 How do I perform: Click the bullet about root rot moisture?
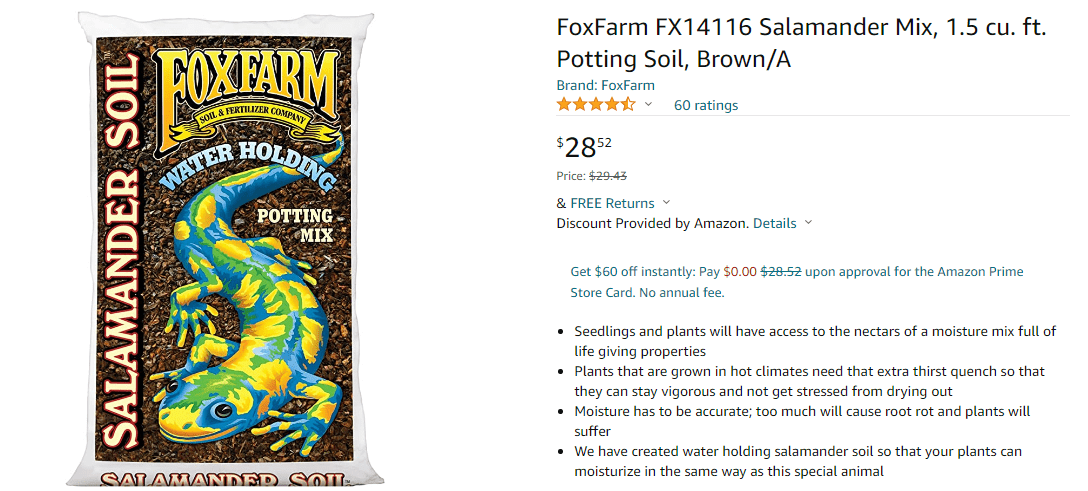click(x=802, y=421)
